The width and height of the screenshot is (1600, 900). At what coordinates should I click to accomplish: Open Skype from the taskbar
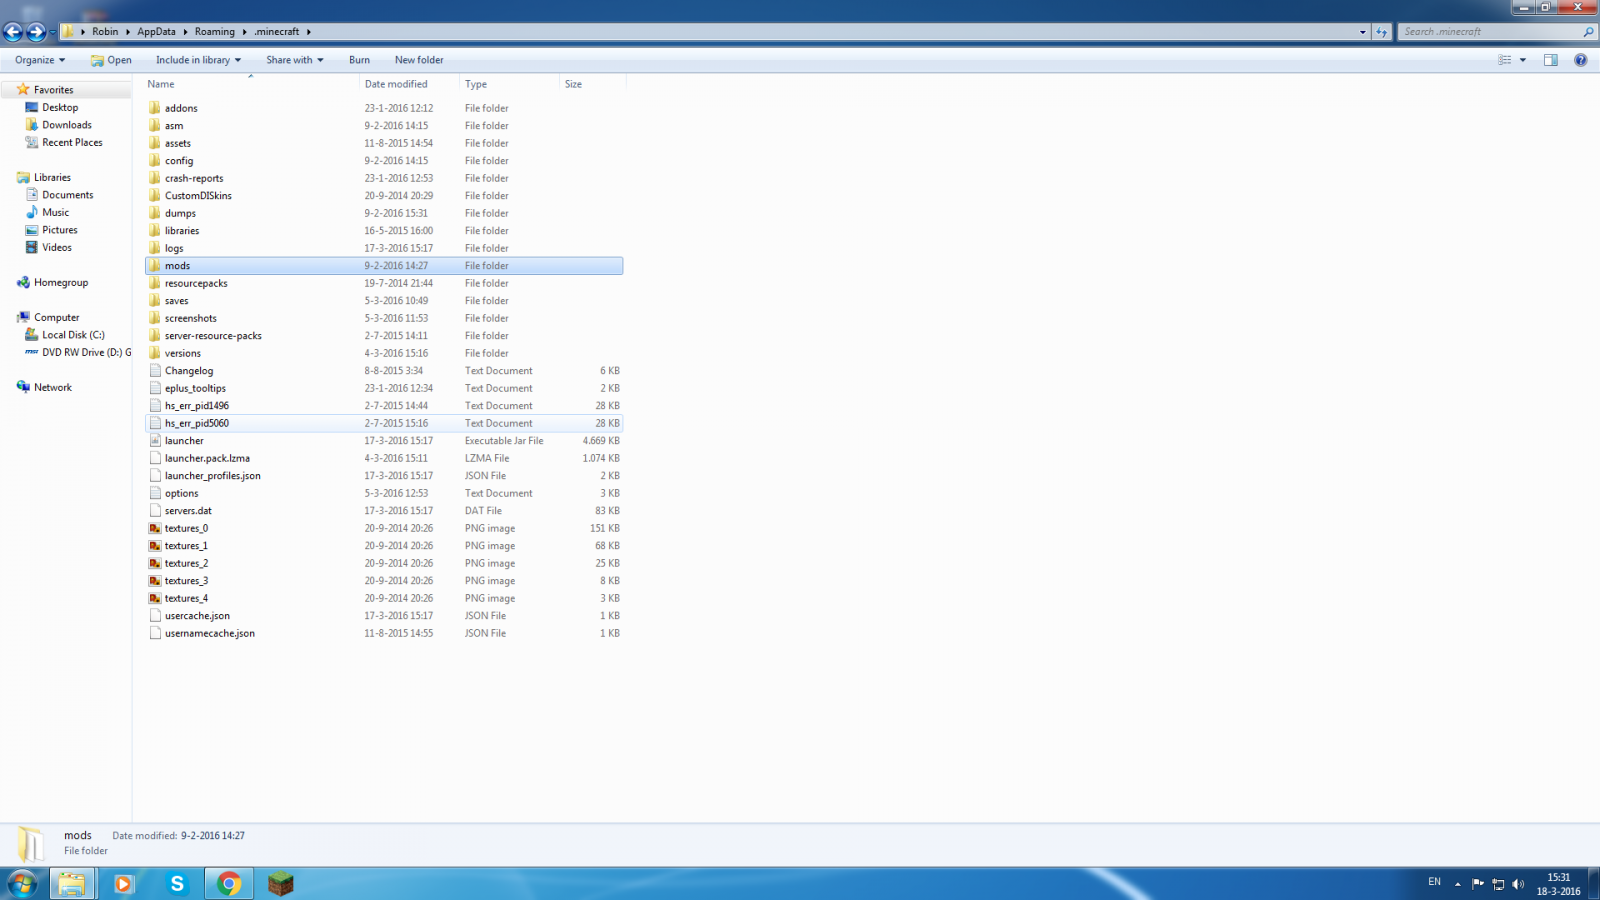(177, 884)
